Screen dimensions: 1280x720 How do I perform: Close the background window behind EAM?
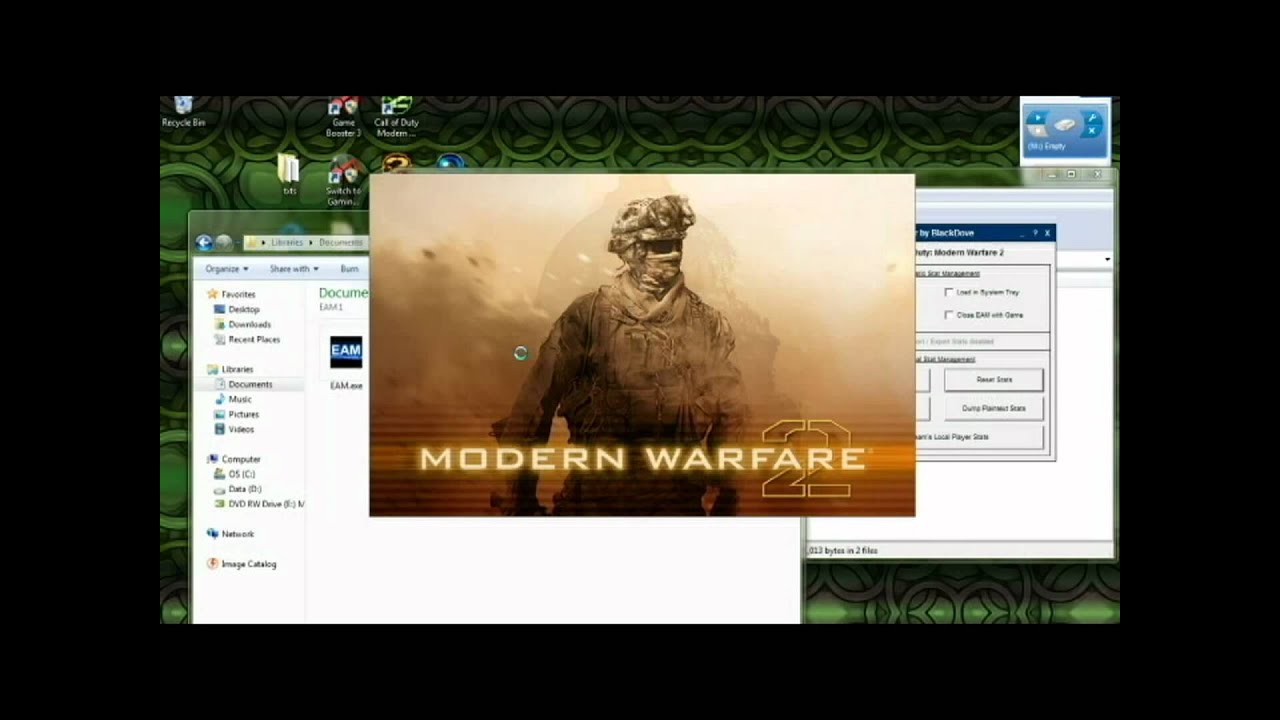(x=1096, y=174)
